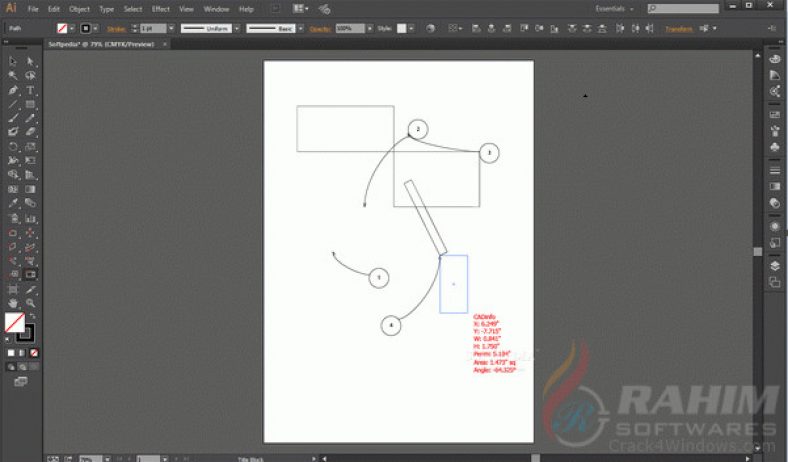Select the Type tool
The height and width of the screenshot is (462, 788).
pyautogui.click(x=31, y=90)
